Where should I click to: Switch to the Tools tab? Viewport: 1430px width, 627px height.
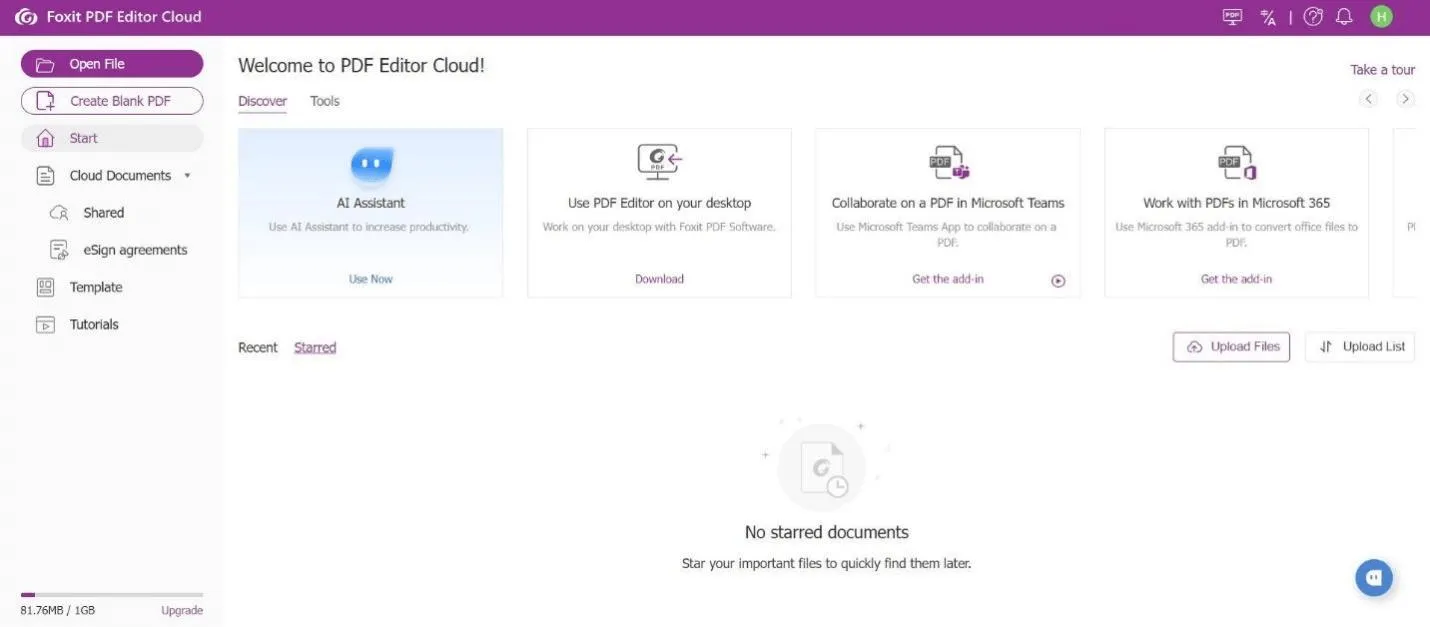click(x=325, y=101)
